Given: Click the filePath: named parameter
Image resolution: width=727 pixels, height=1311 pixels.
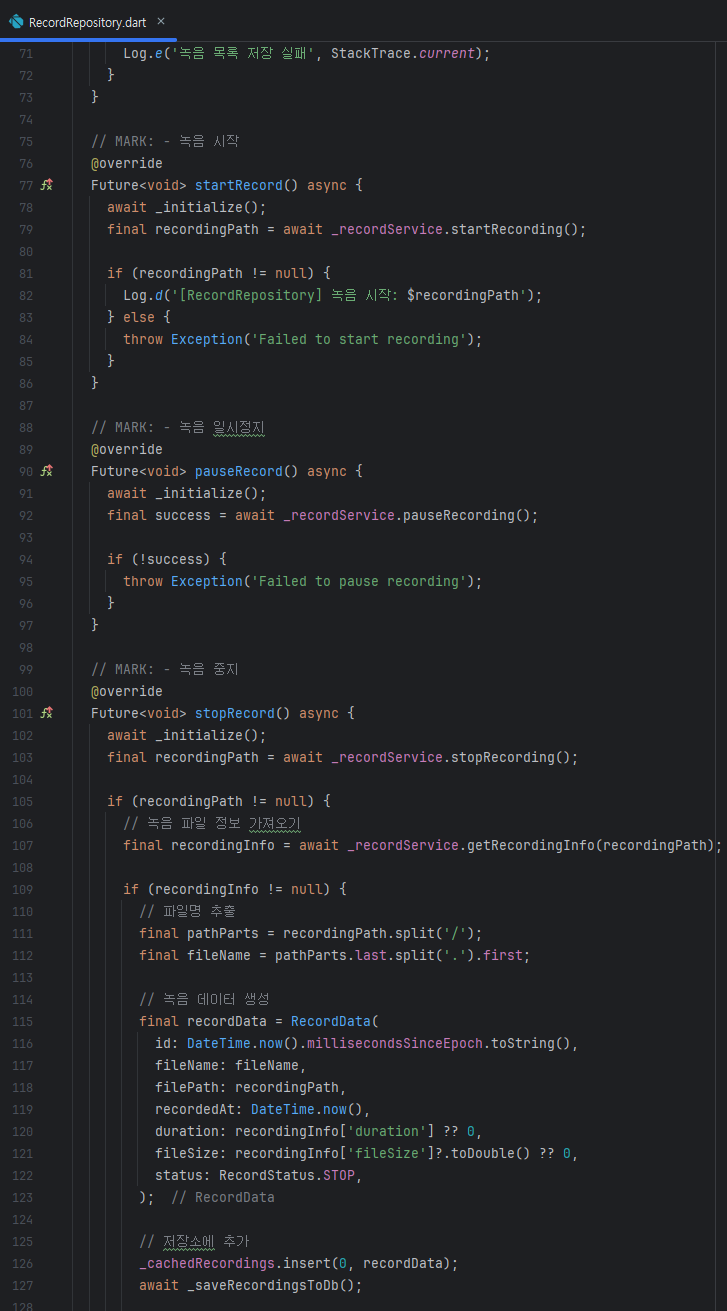Looking at the screenshot, I should click(191, 1087).
